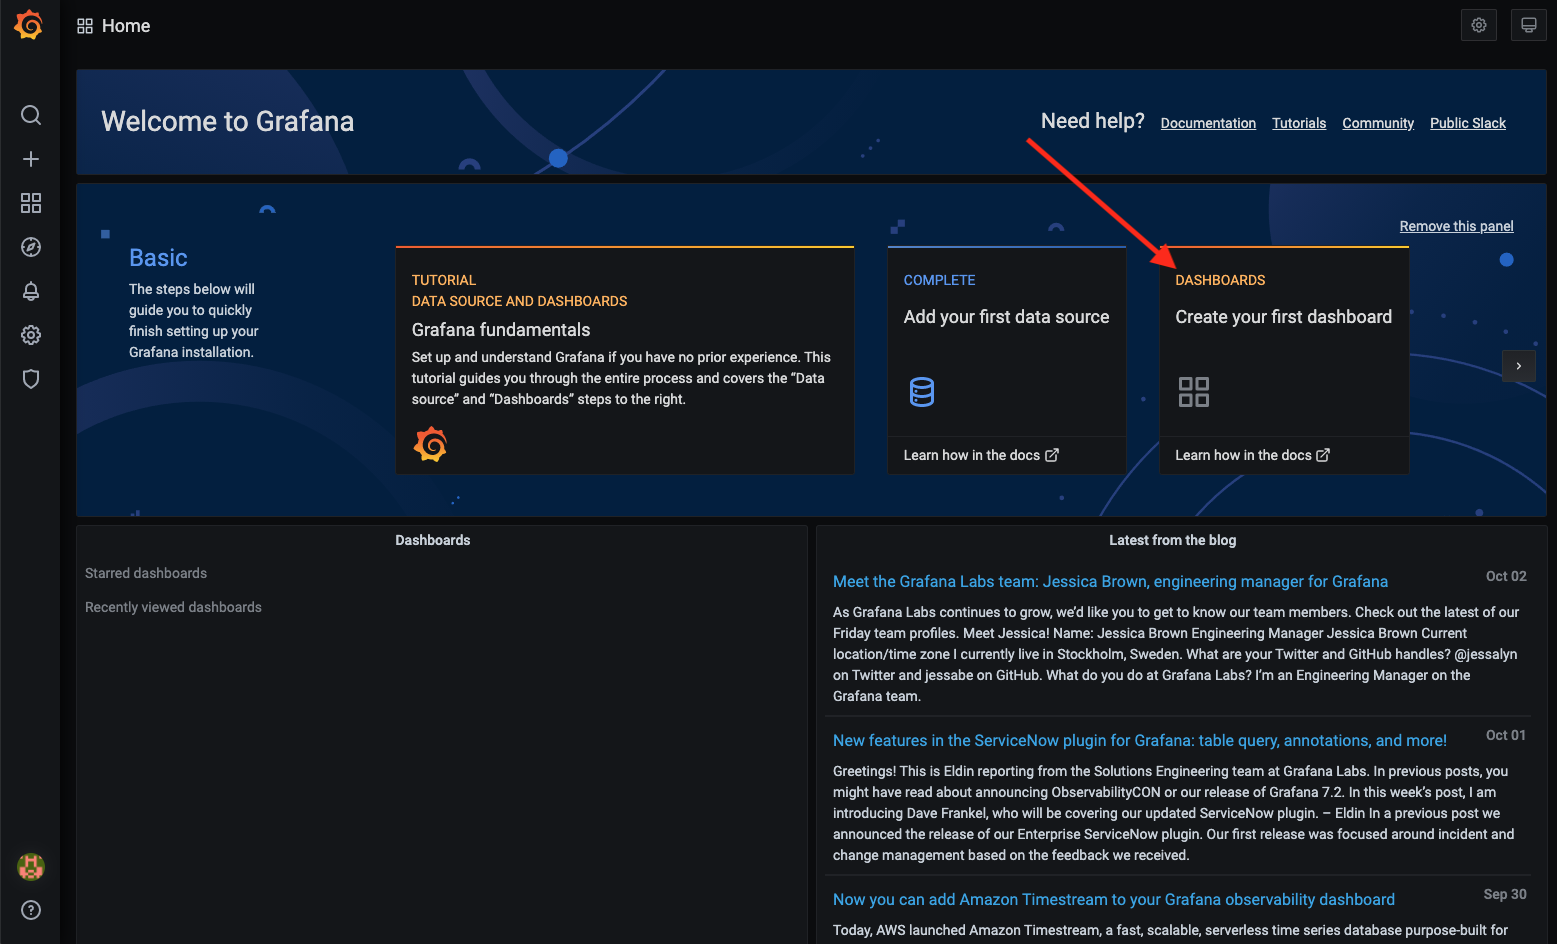Viewport: 1557px width, 944px height.
Task: Open Amazon Timestream blog post
Action: point(1114,900)
